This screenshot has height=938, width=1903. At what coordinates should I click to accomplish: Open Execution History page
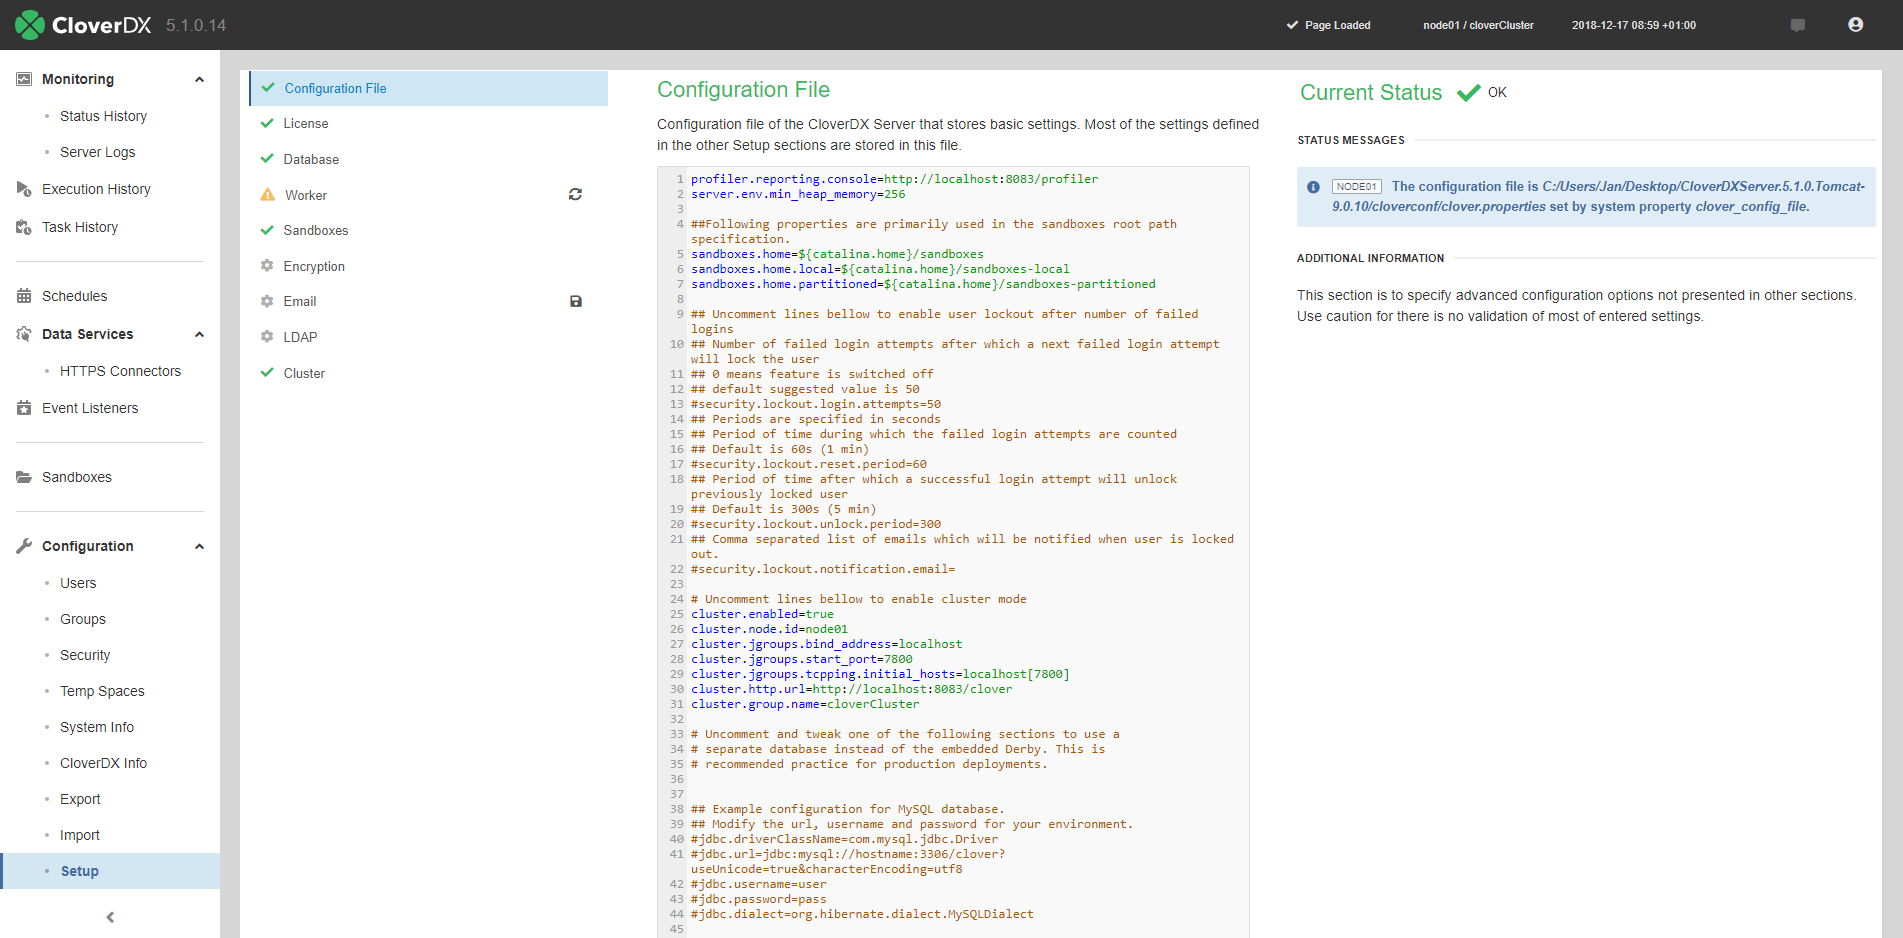click(x=96, y=189)
